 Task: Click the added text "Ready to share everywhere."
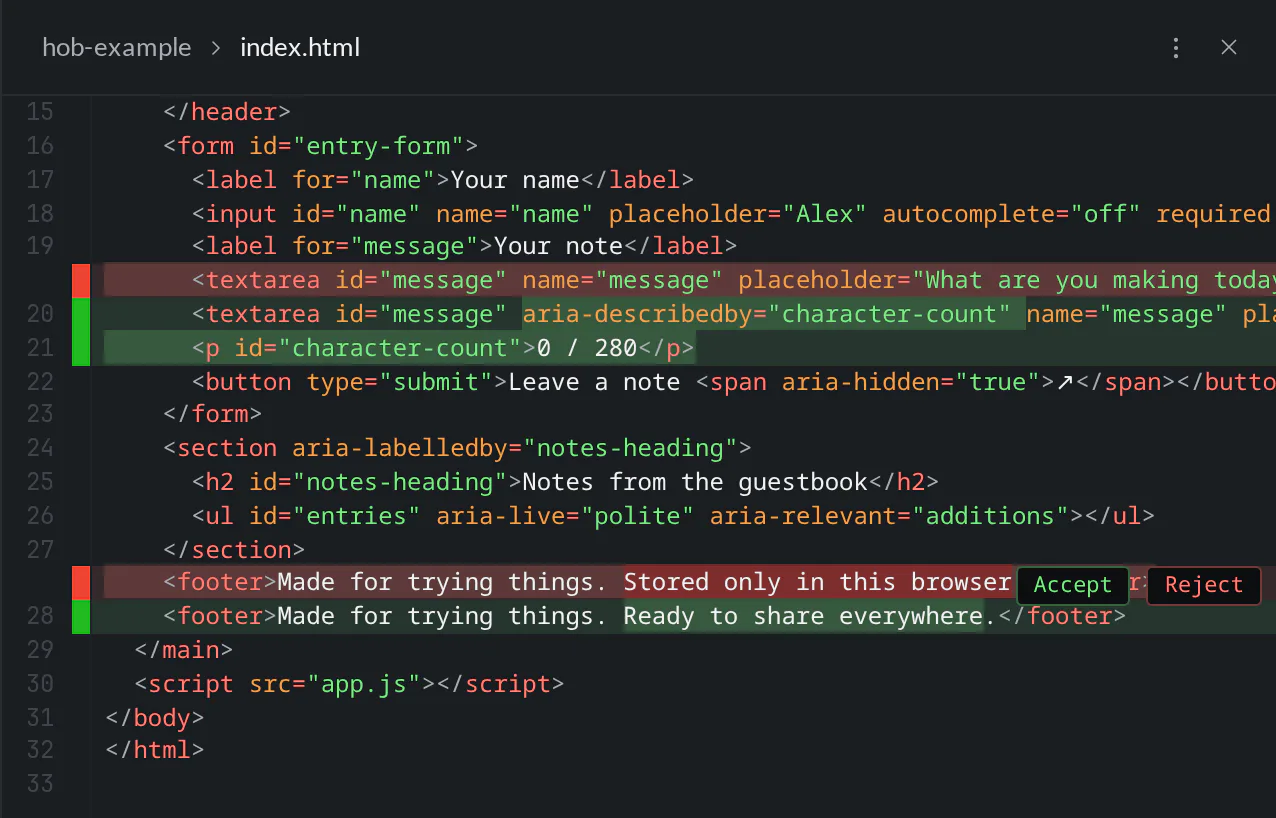pyautogui.click(x=810, y=616)
